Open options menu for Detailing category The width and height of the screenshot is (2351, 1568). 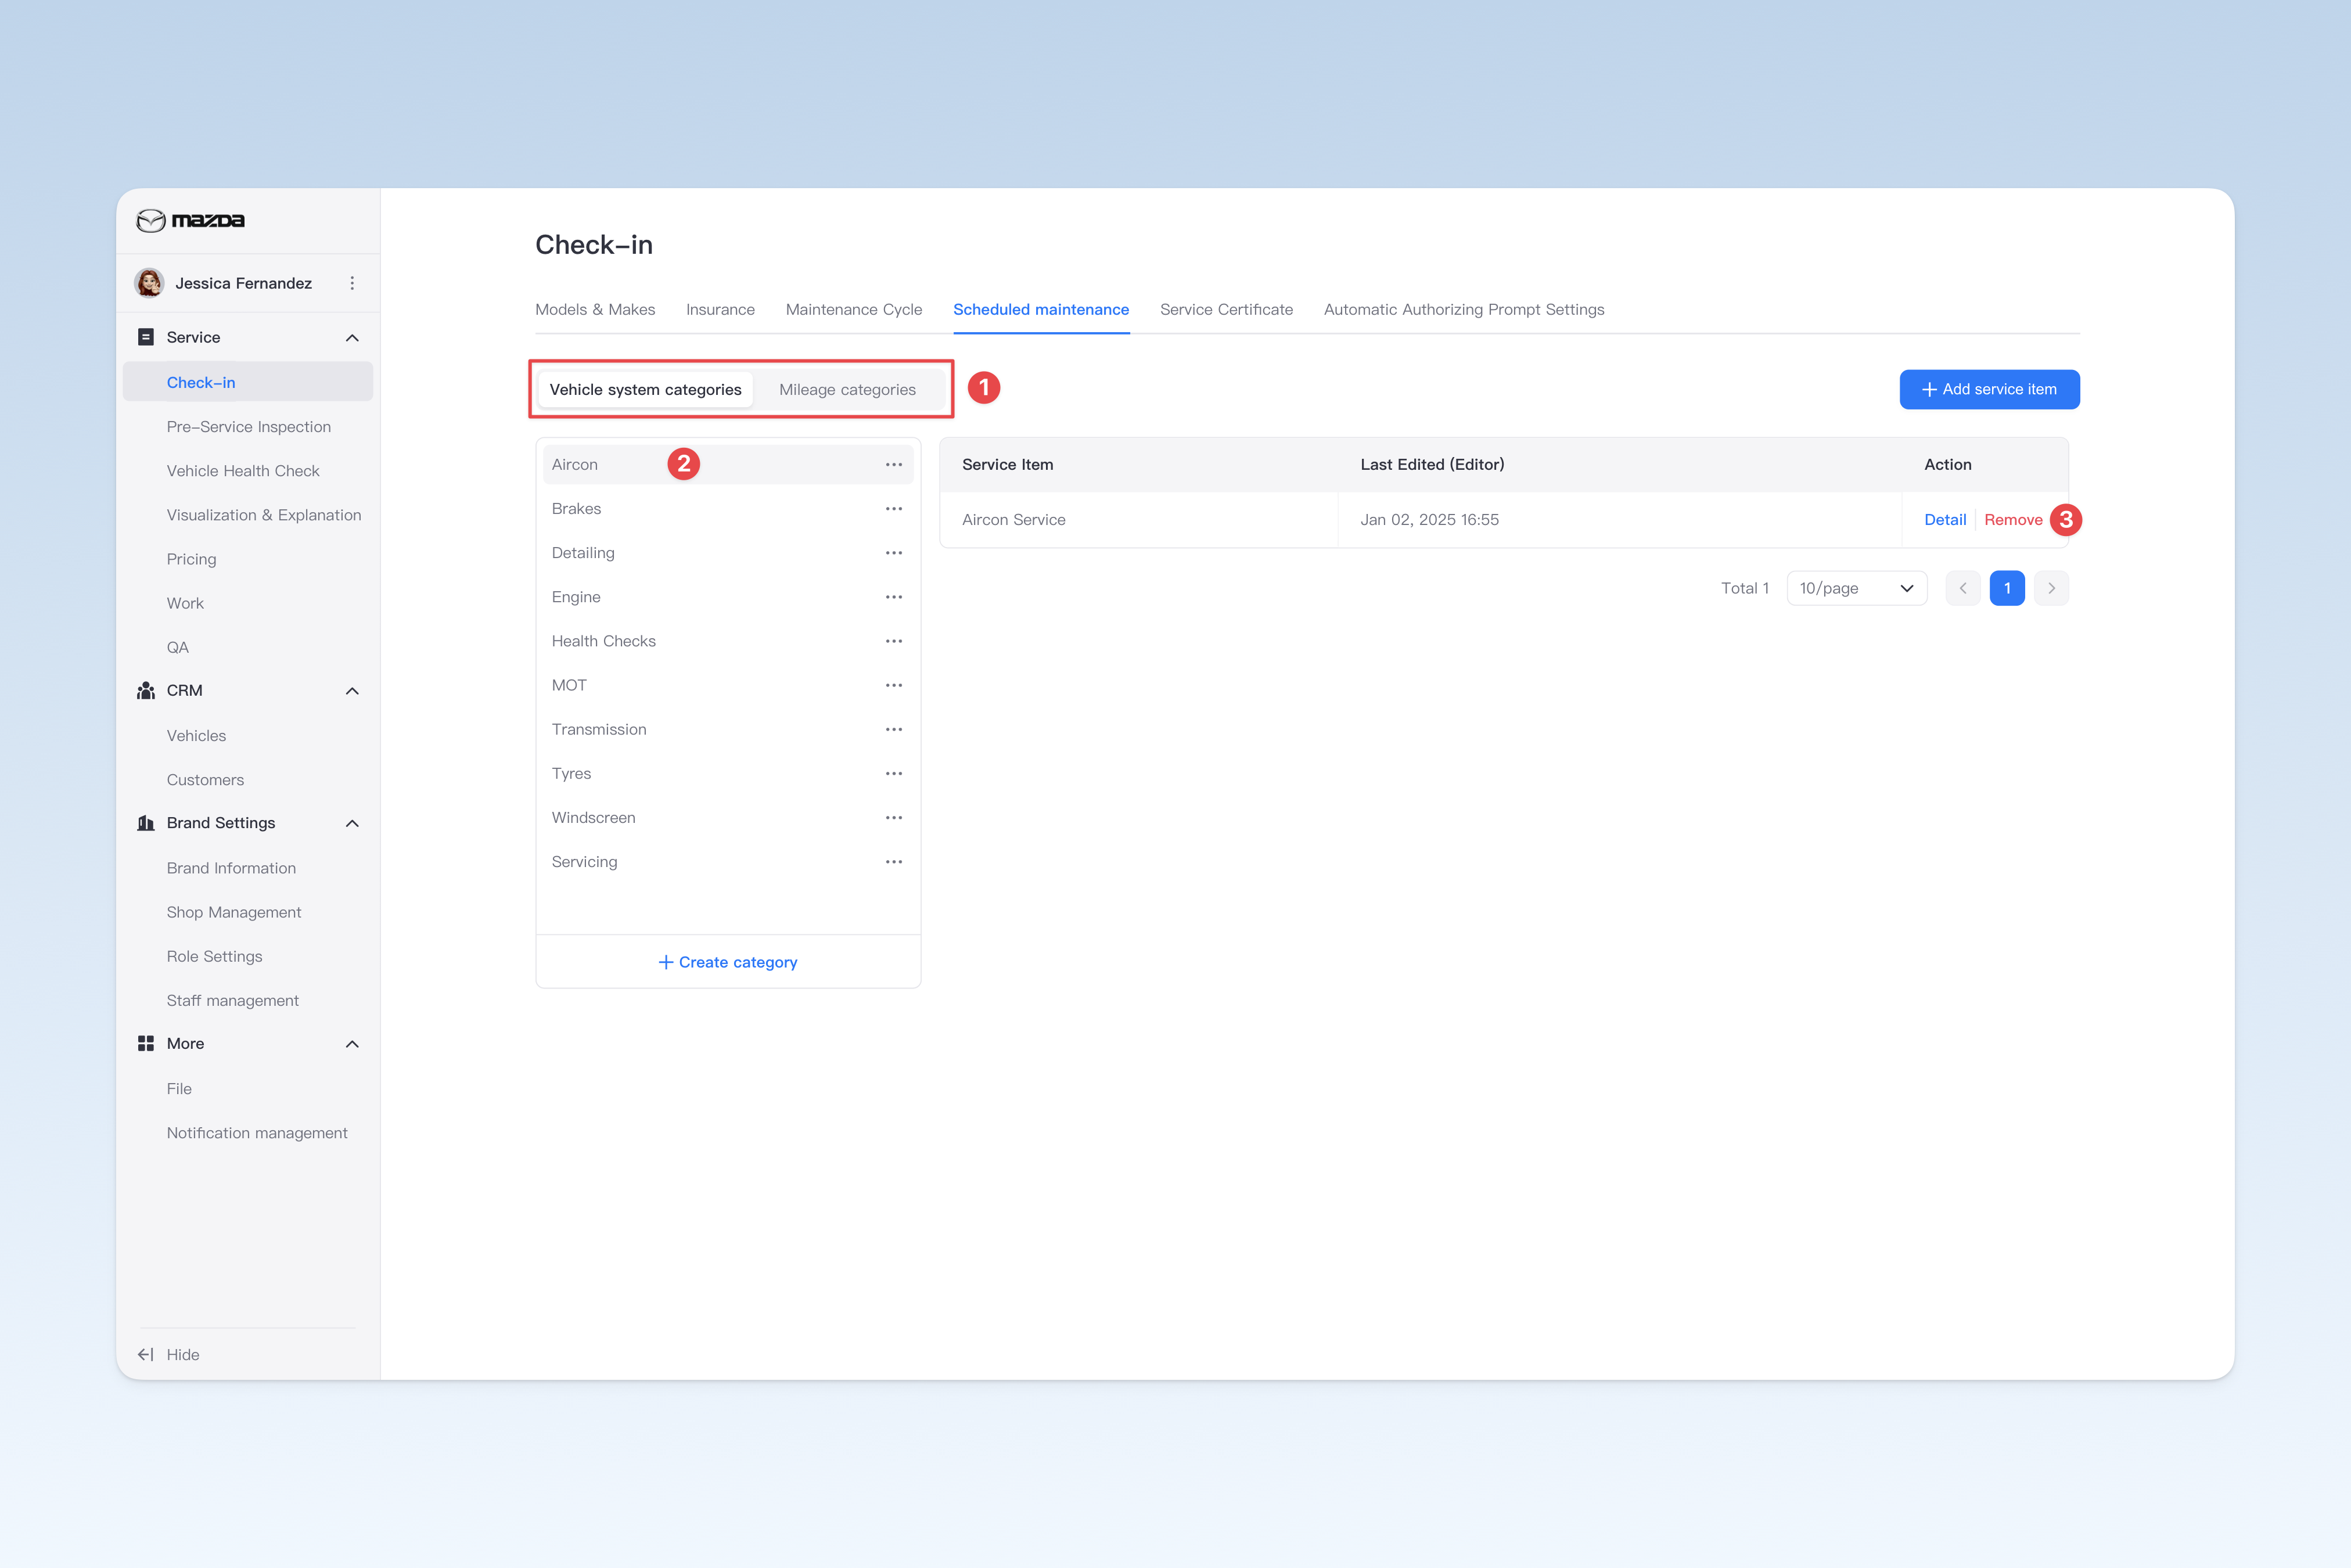point(894,553)
